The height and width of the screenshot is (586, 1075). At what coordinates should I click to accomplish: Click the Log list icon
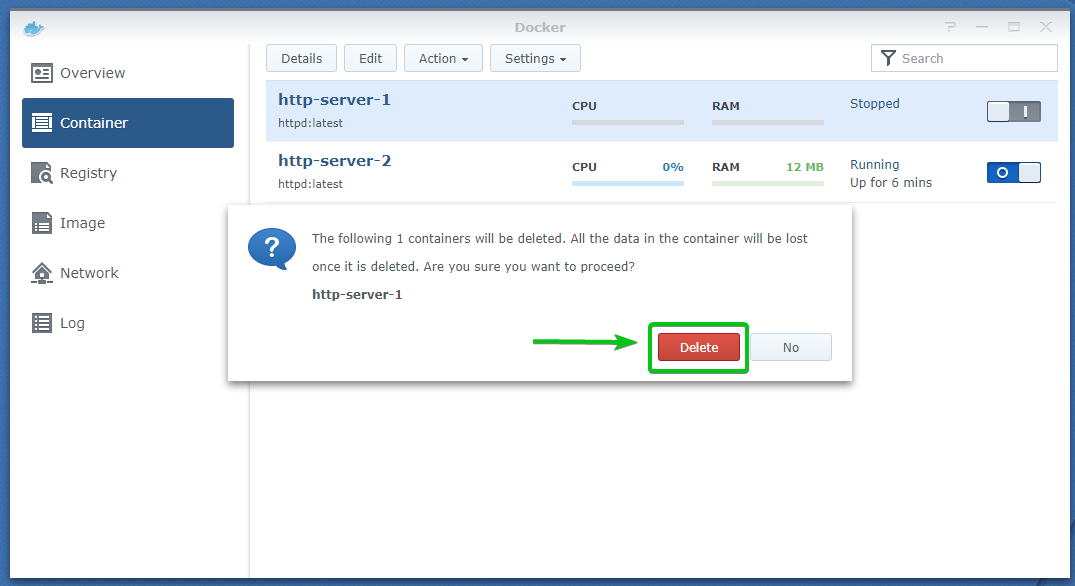(42, 323)
